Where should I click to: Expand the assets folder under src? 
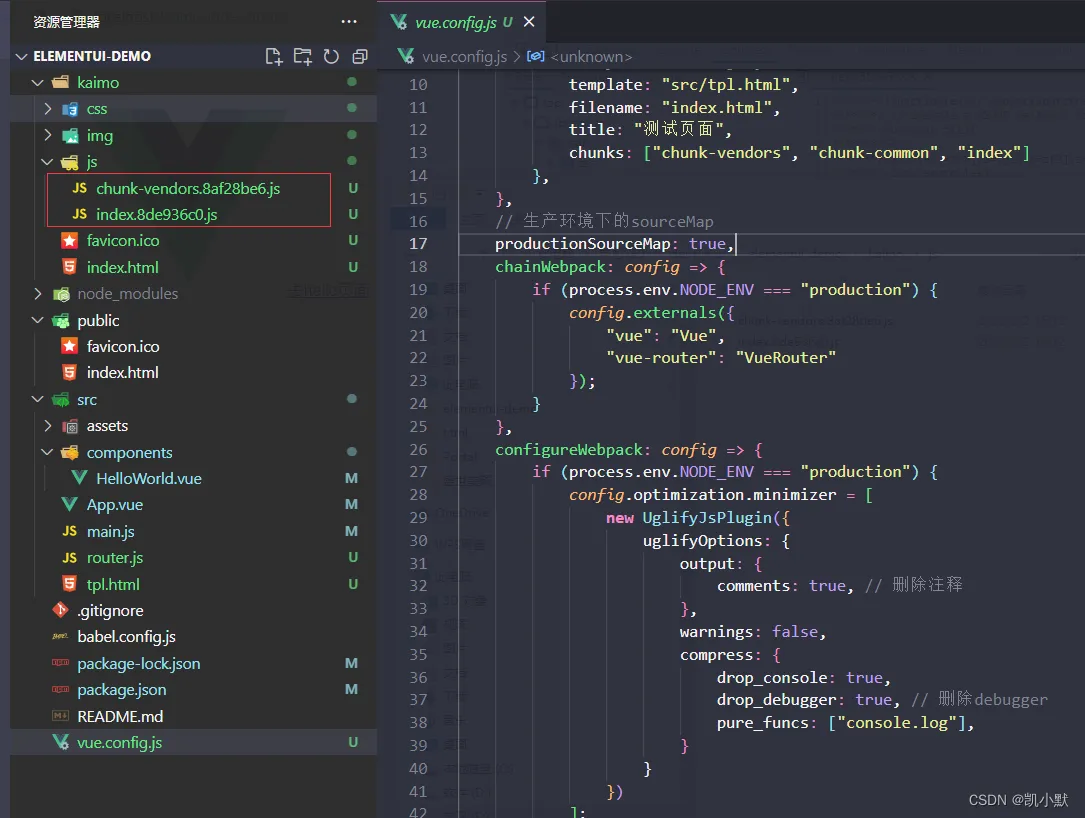48,426
